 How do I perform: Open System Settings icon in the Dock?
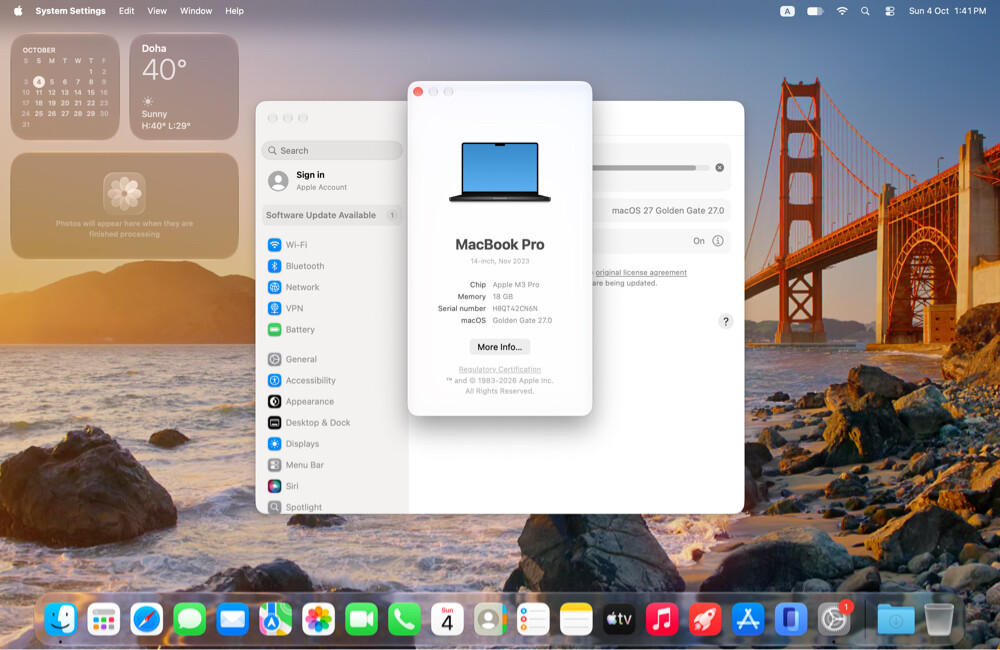(x=834, y=619)
